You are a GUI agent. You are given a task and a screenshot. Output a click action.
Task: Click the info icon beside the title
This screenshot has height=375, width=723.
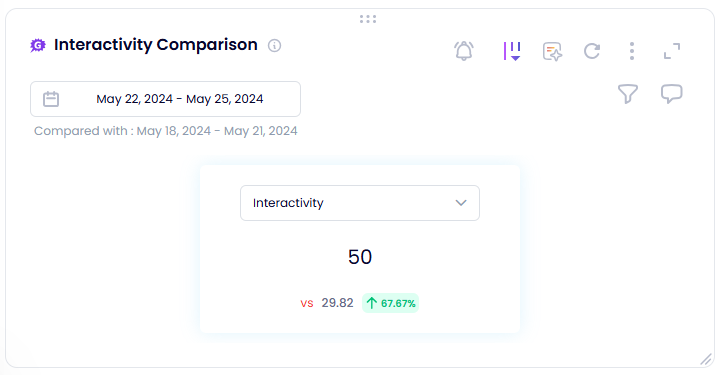pos(274,46)
